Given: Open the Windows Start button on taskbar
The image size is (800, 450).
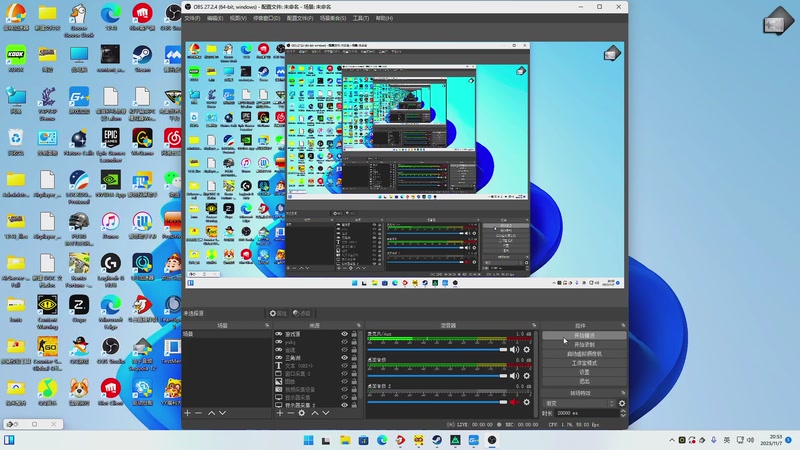Looking at the screenshot, I should tap(308, 440).
